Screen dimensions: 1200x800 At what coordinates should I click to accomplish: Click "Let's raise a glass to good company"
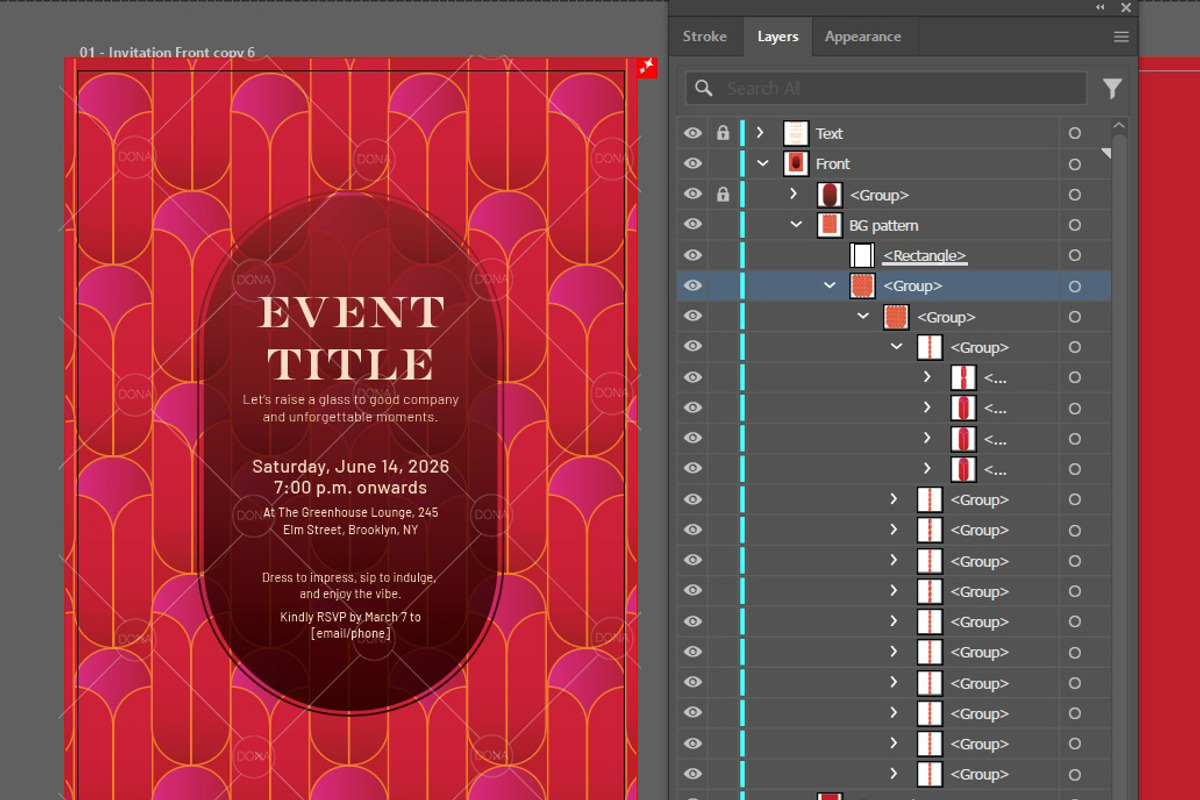click(351, 399)
